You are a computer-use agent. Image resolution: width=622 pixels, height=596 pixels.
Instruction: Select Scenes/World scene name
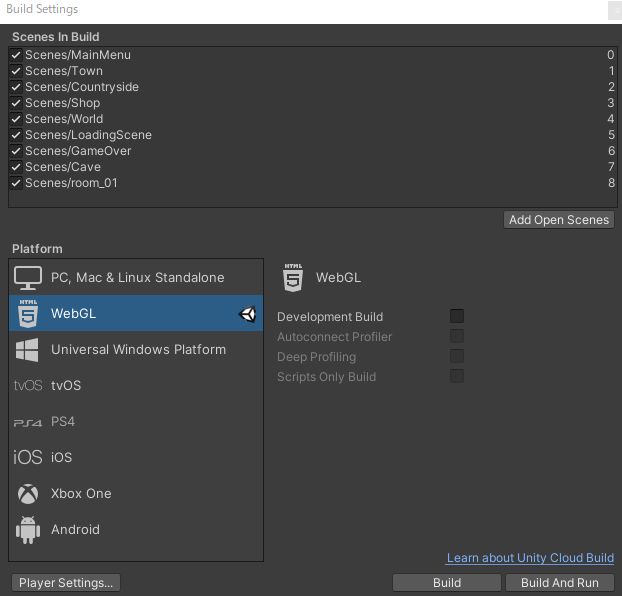pos(64,119)
